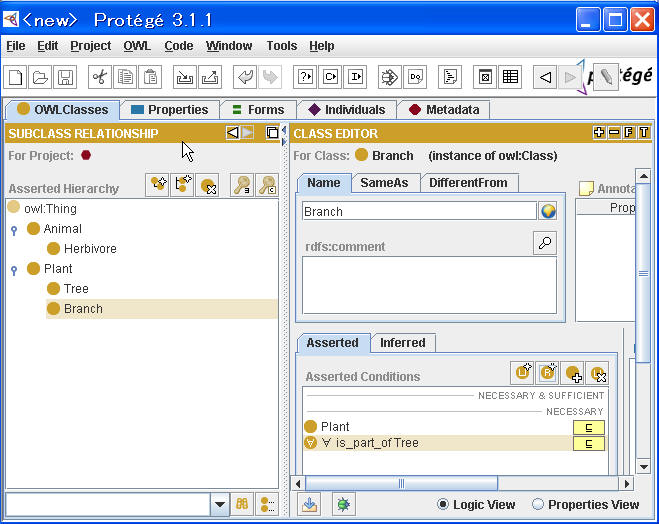Select the Properties View radio button

(538, 504)
